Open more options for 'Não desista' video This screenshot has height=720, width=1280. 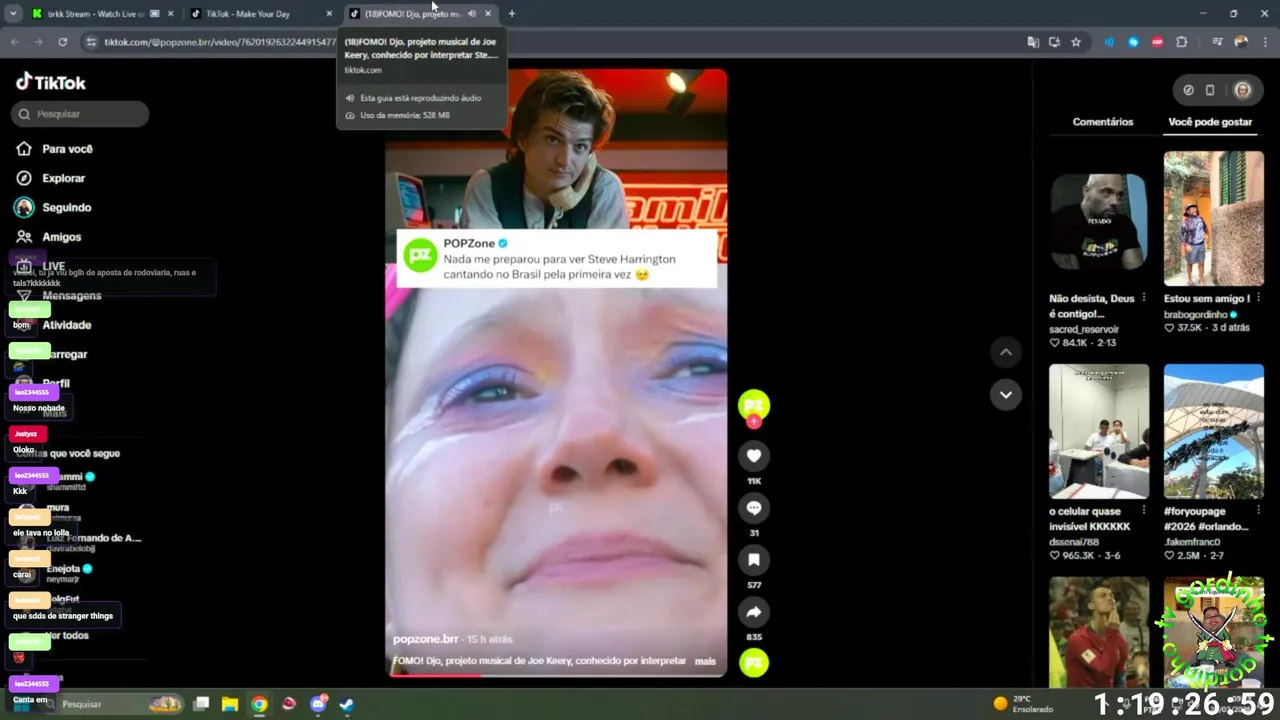click(x=1144, y=298)
